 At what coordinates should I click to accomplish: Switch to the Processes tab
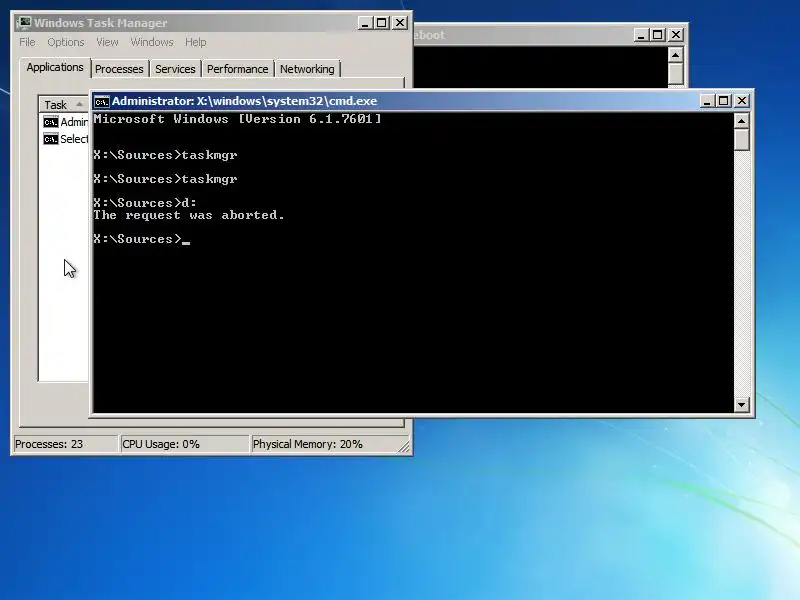coord(119,69)
